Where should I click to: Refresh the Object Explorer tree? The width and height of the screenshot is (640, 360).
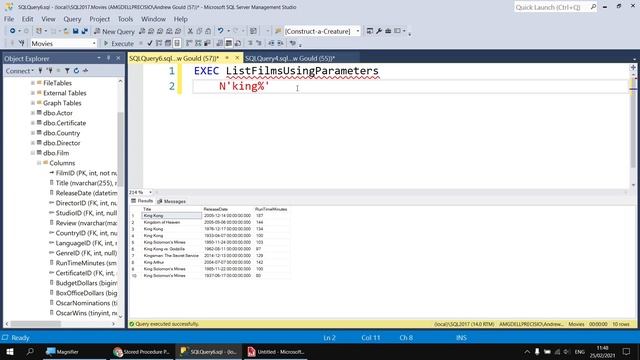[76, 71]
